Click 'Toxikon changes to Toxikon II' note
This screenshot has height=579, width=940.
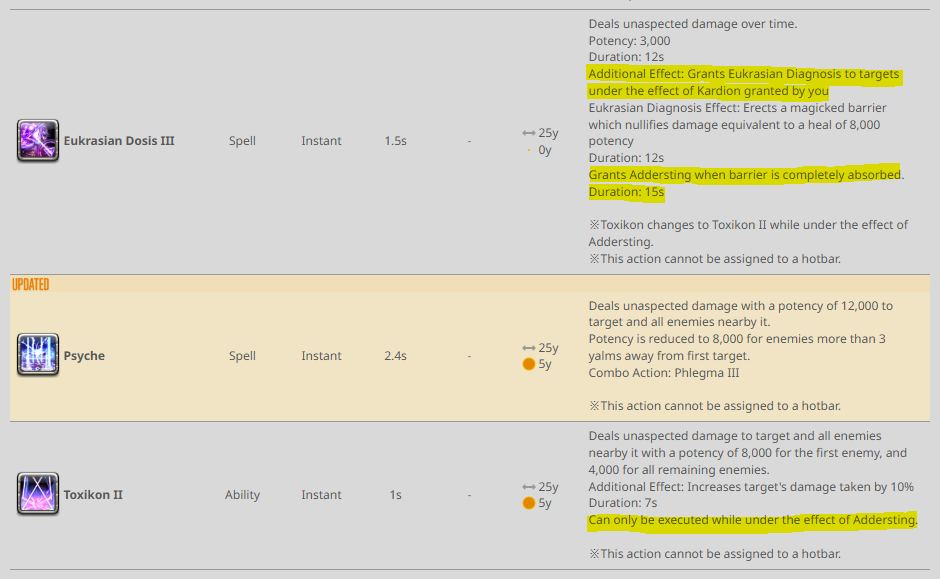(x=748, y=233)
